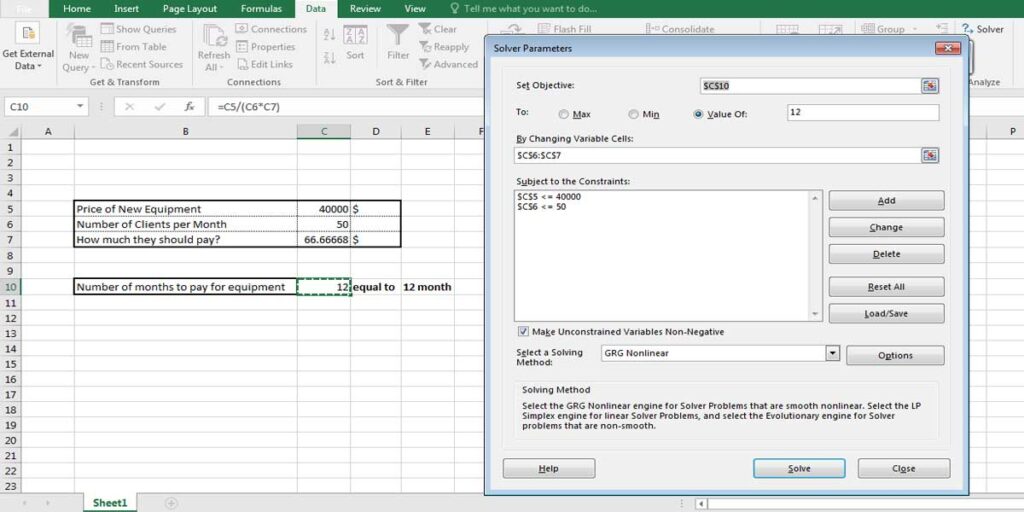The width and height of the screenshot is (1024, 512).
Task: Sort A to Z ascending icon
Action: click(x=330, y=35)
